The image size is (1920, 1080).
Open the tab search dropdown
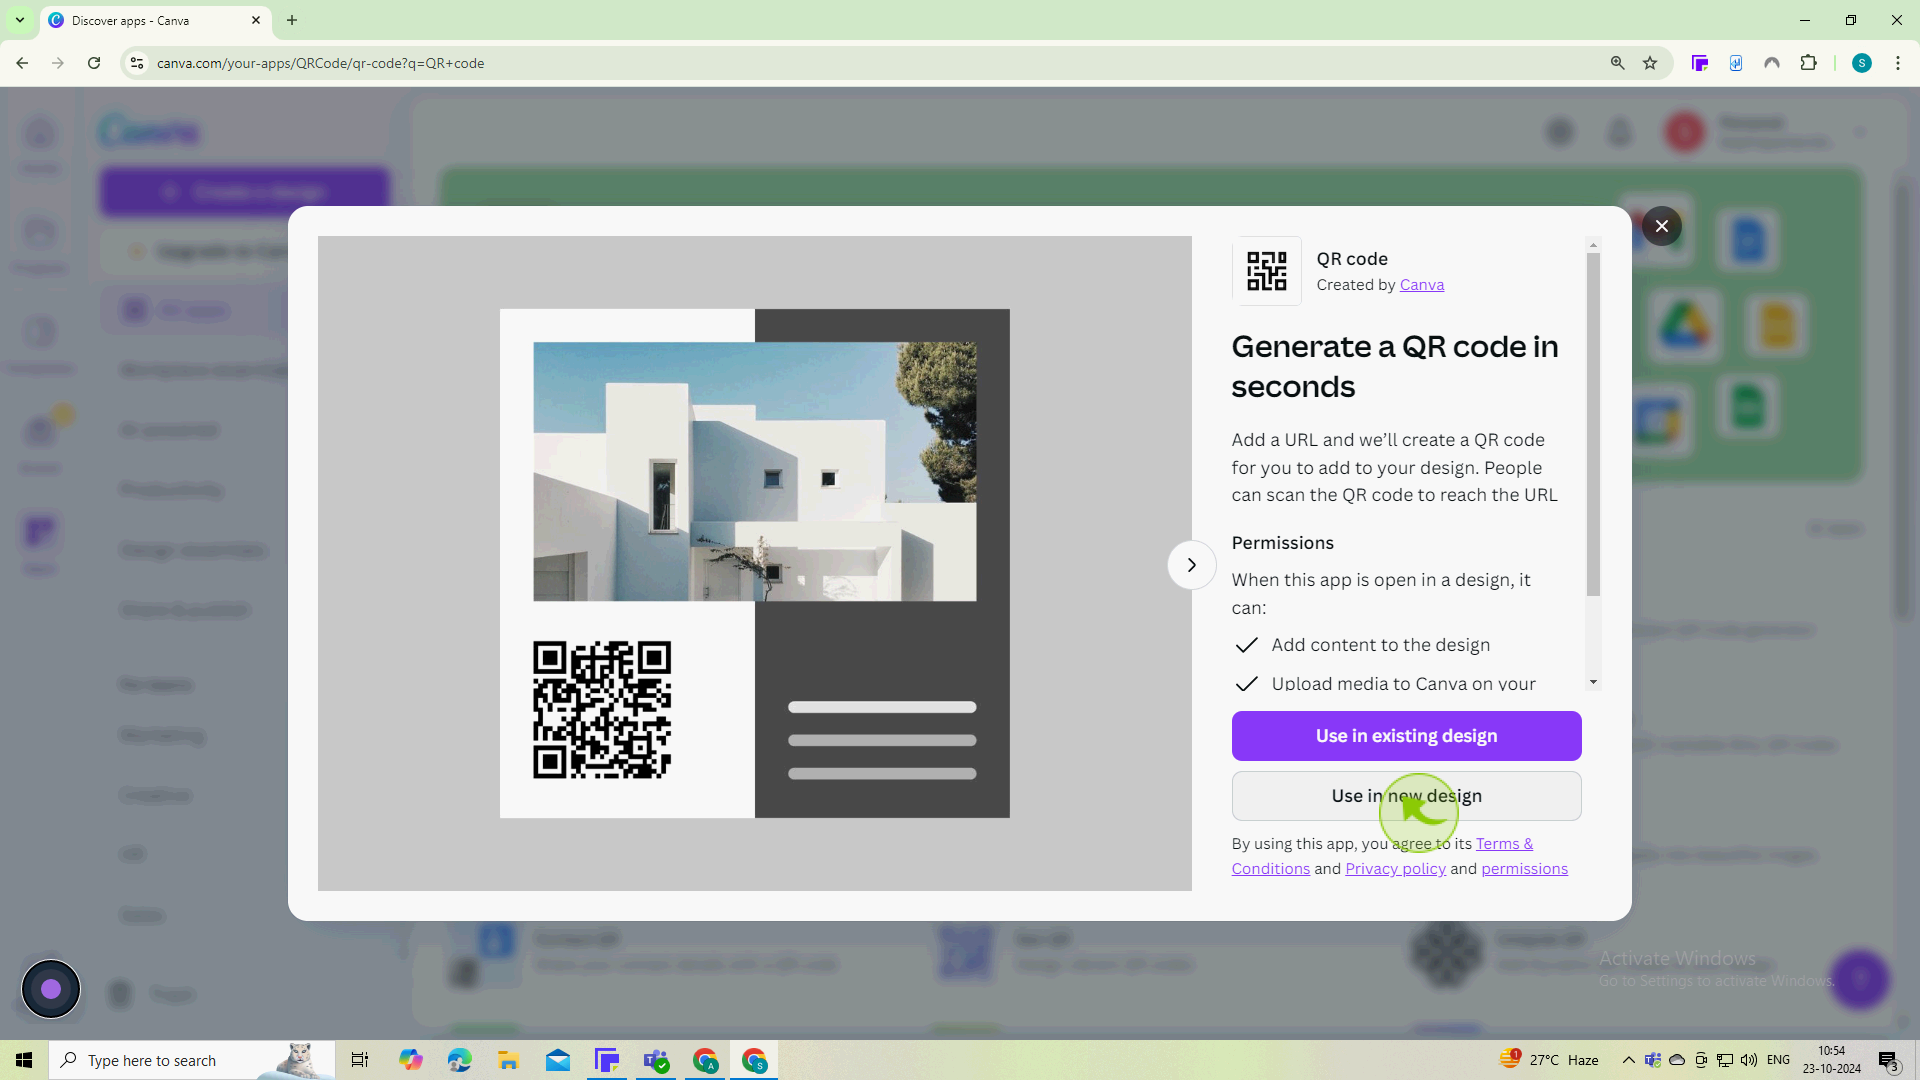click(19, 20)
